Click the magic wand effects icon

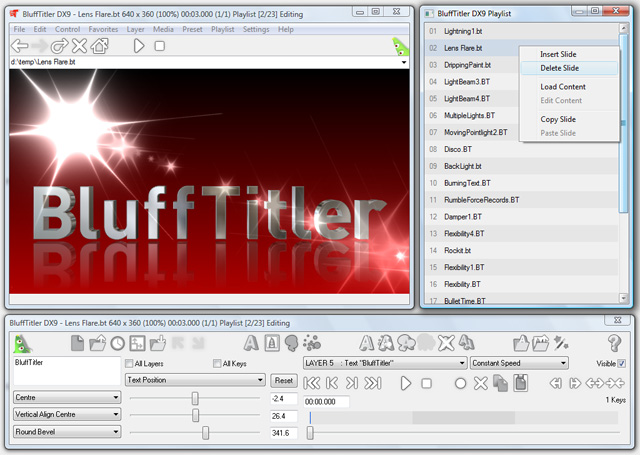[561, 343]
